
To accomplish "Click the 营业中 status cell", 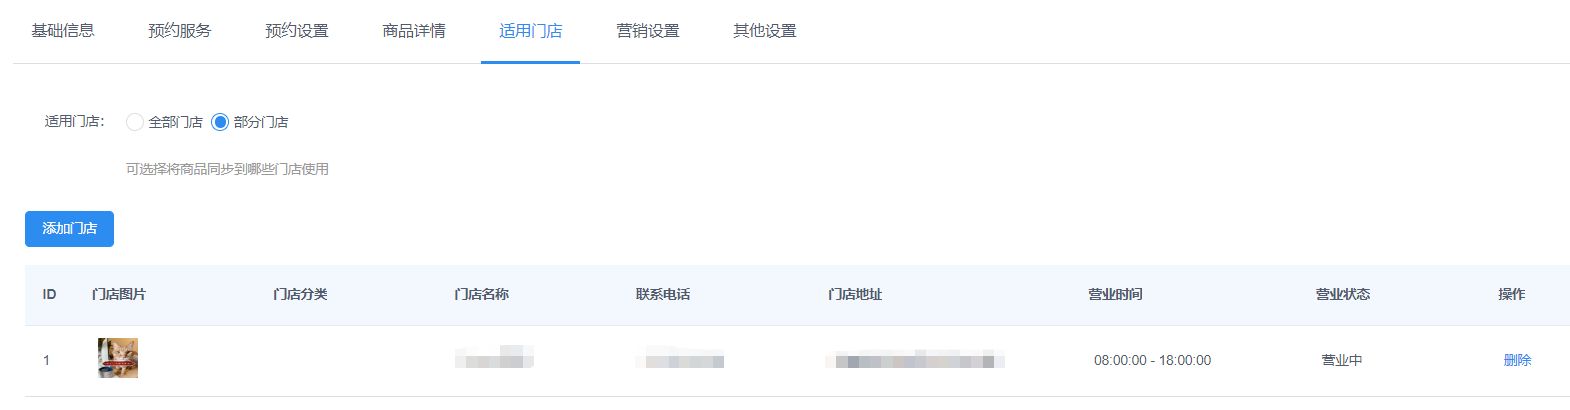I will tap(1342, 360).
